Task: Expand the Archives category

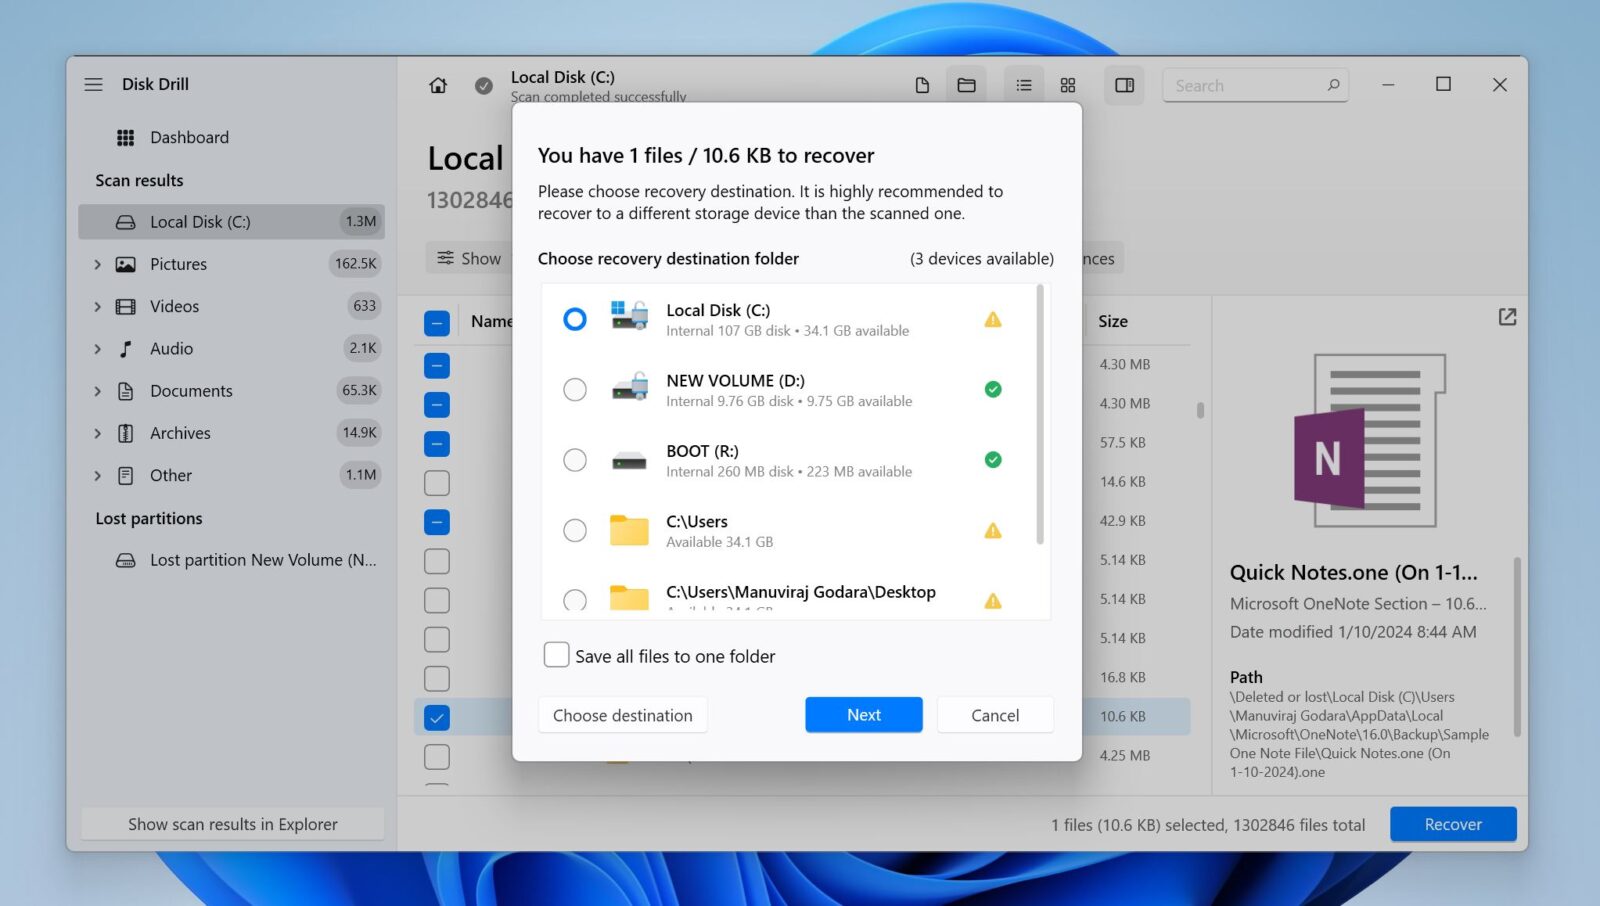Action: pos(97,434)
